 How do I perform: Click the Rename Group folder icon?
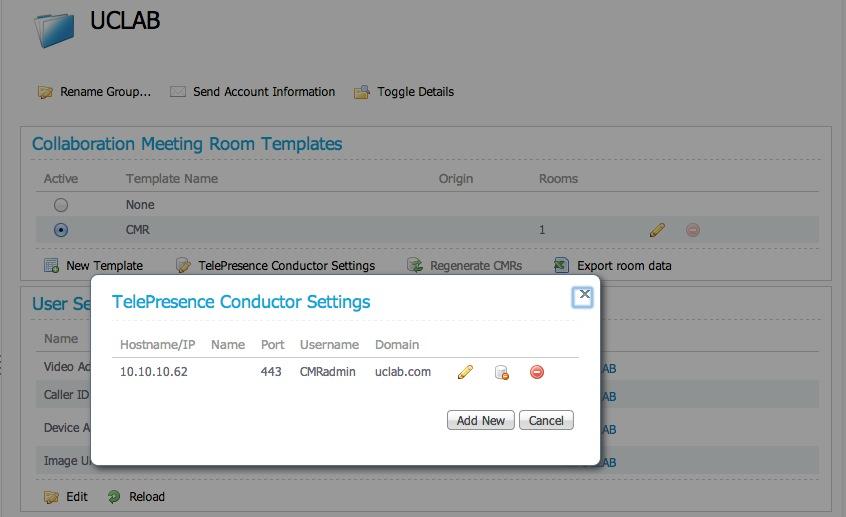click(45, 92)
